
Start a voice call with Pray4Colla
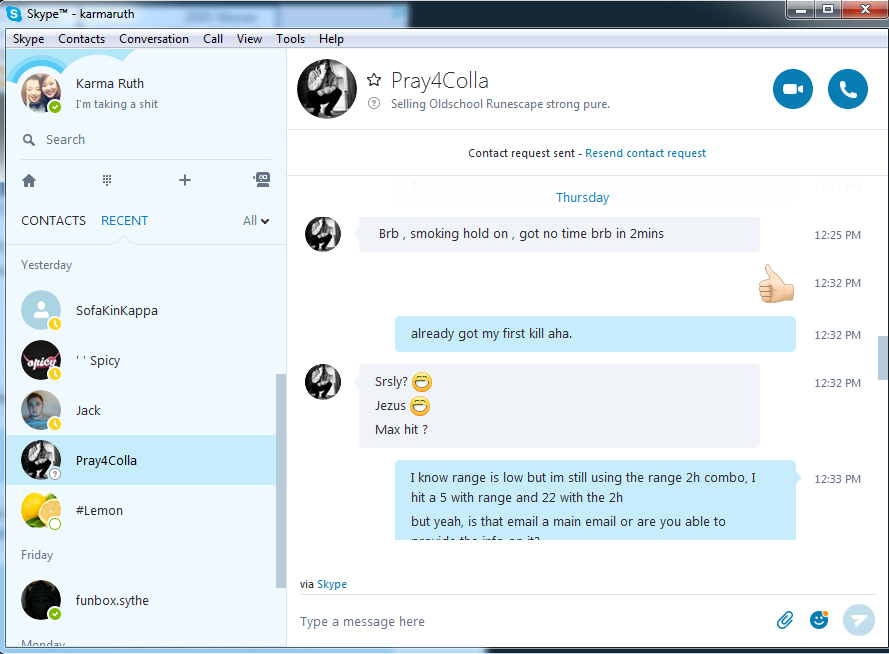848,89
